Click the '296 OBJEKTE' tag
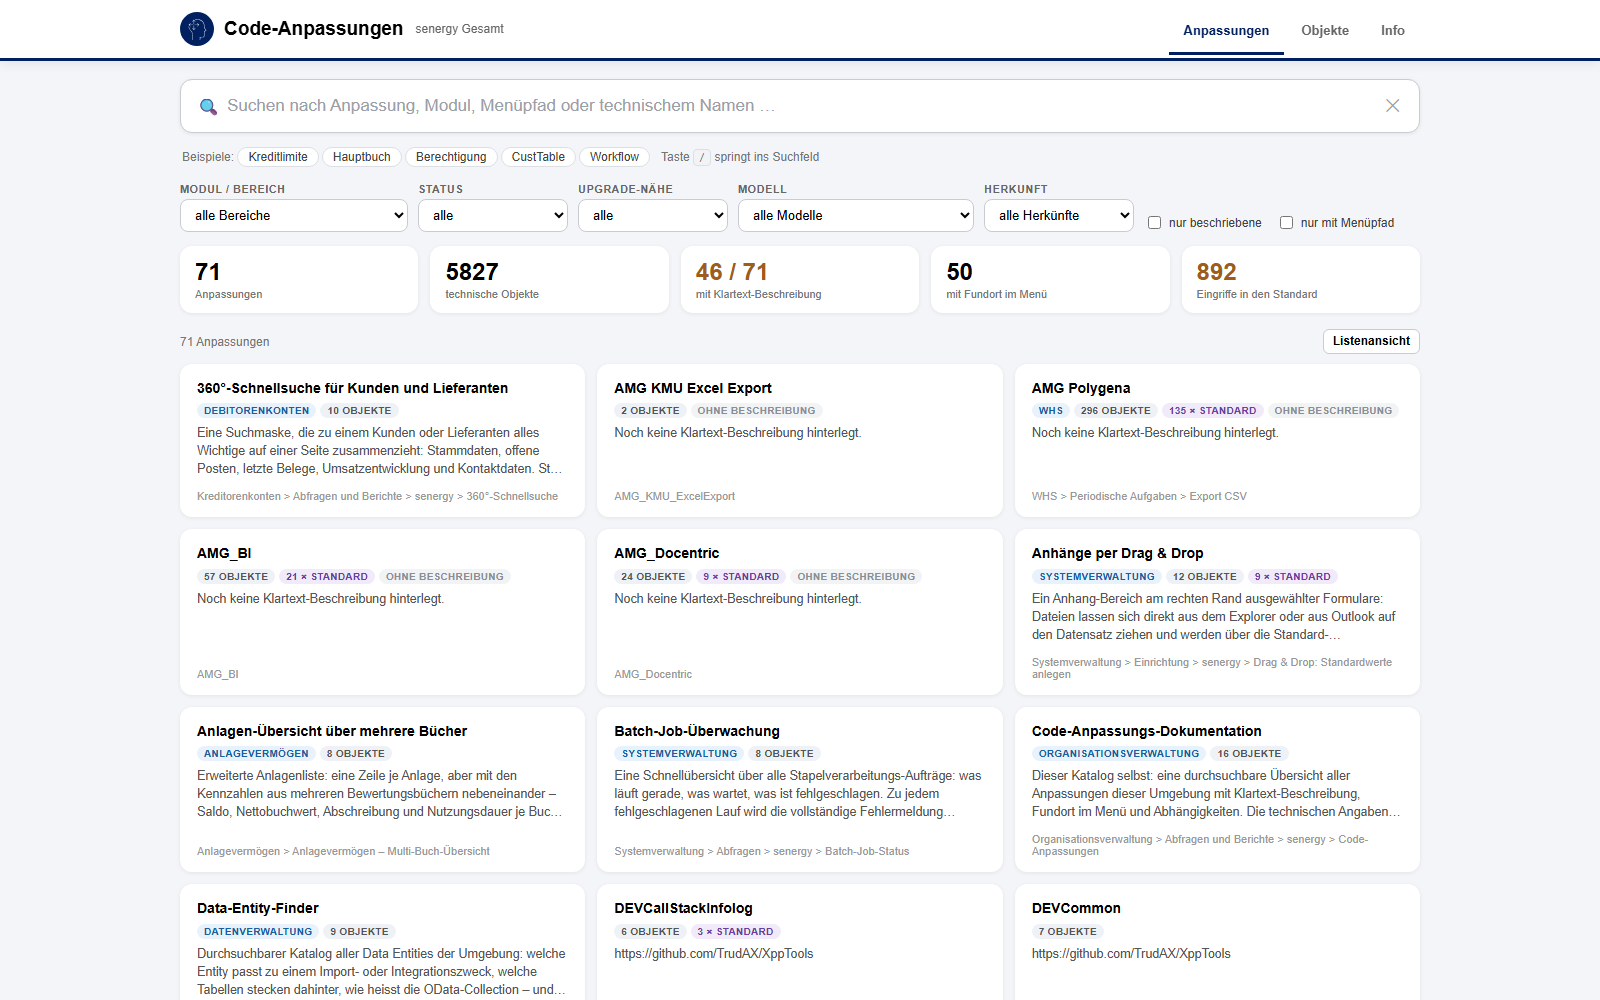The width and height of the screenshot is (1600, 1000). click(x=1116, y=411)
